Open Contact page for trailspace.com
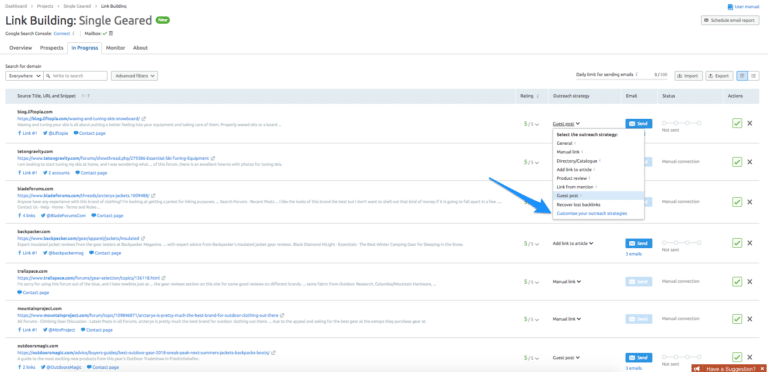The height and width of the screenshot is (372, 768). pos(33,293)
